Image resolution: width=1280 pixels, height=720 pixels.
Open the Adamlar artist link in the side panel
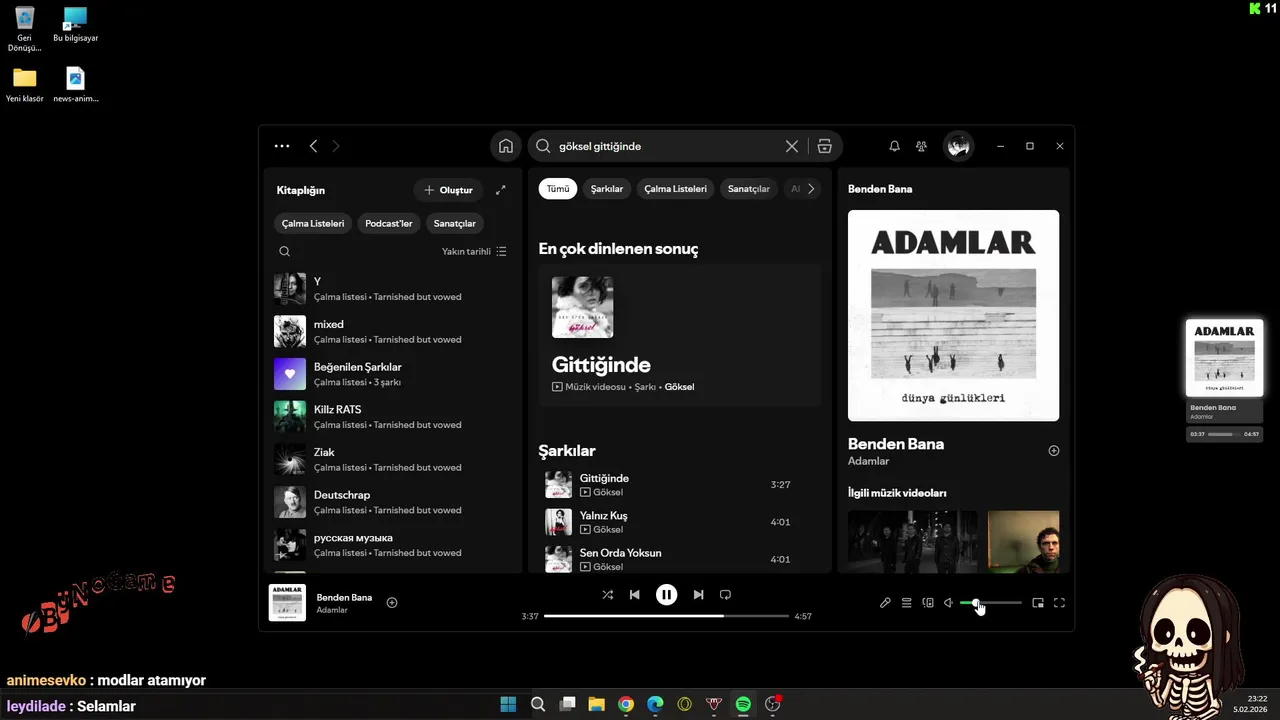(x=868, y=461)
